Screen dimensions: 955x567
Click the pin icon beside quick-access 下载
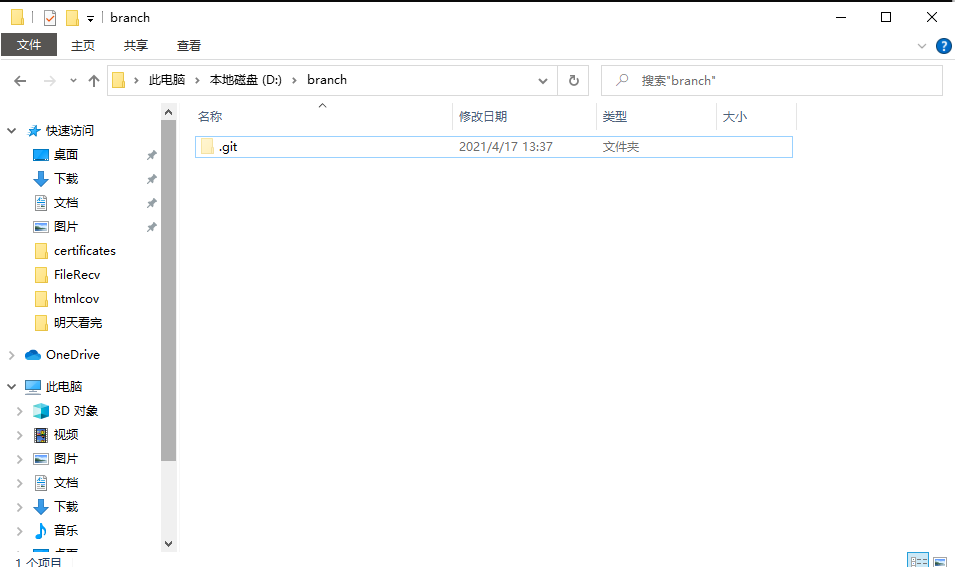click(152, 179)
